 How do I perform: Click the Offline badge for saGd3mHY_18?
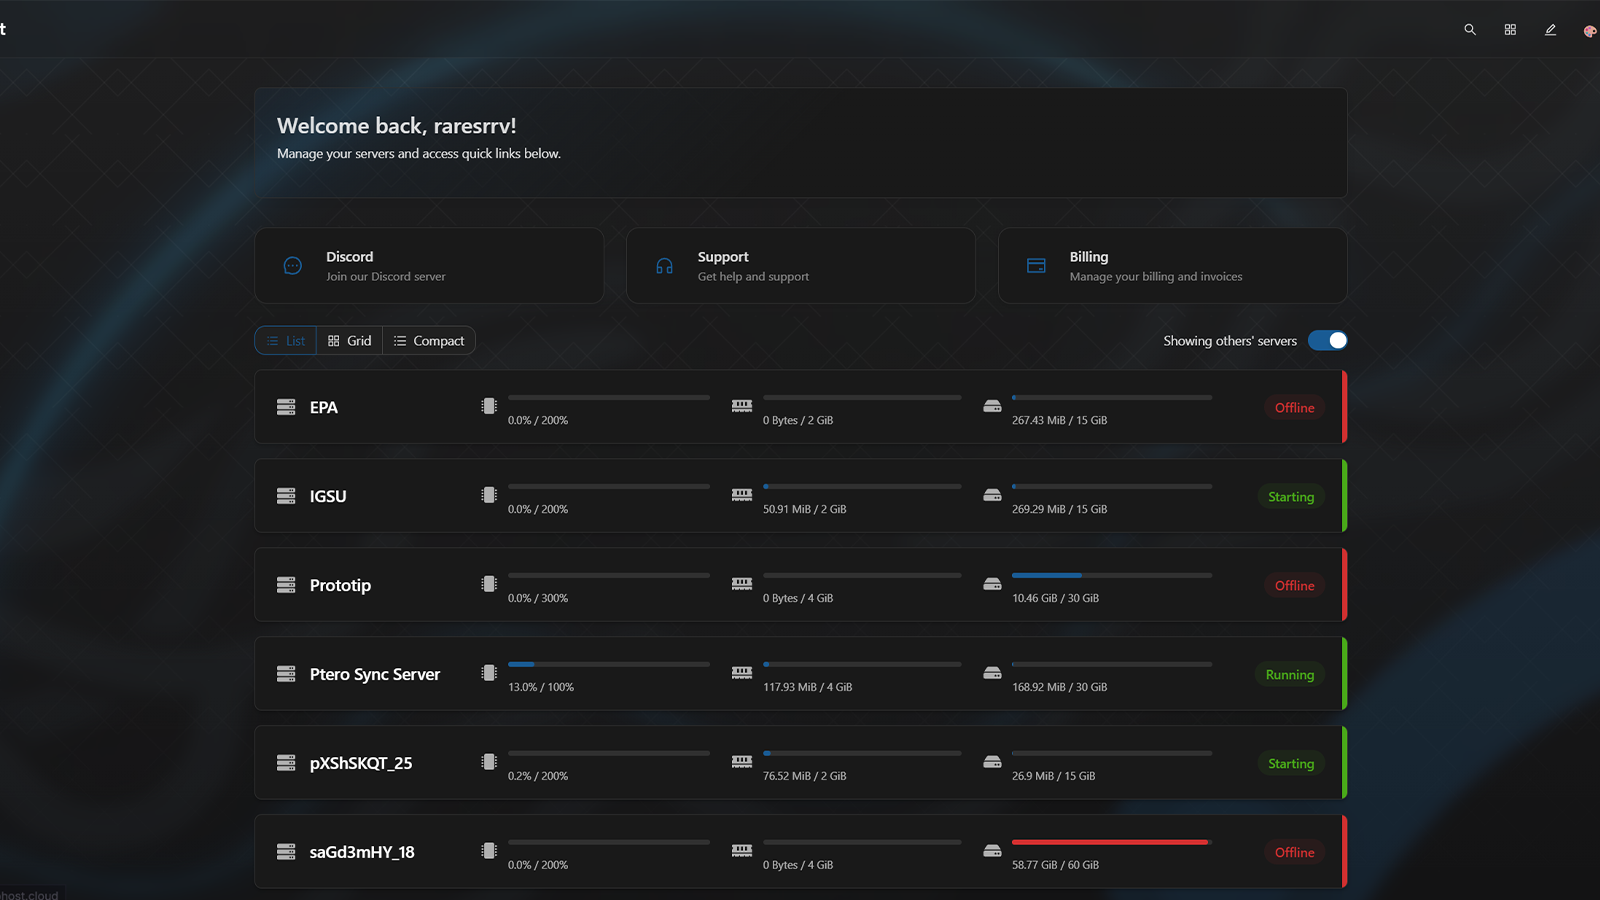pyautogui.click(x=1295, y=853)
